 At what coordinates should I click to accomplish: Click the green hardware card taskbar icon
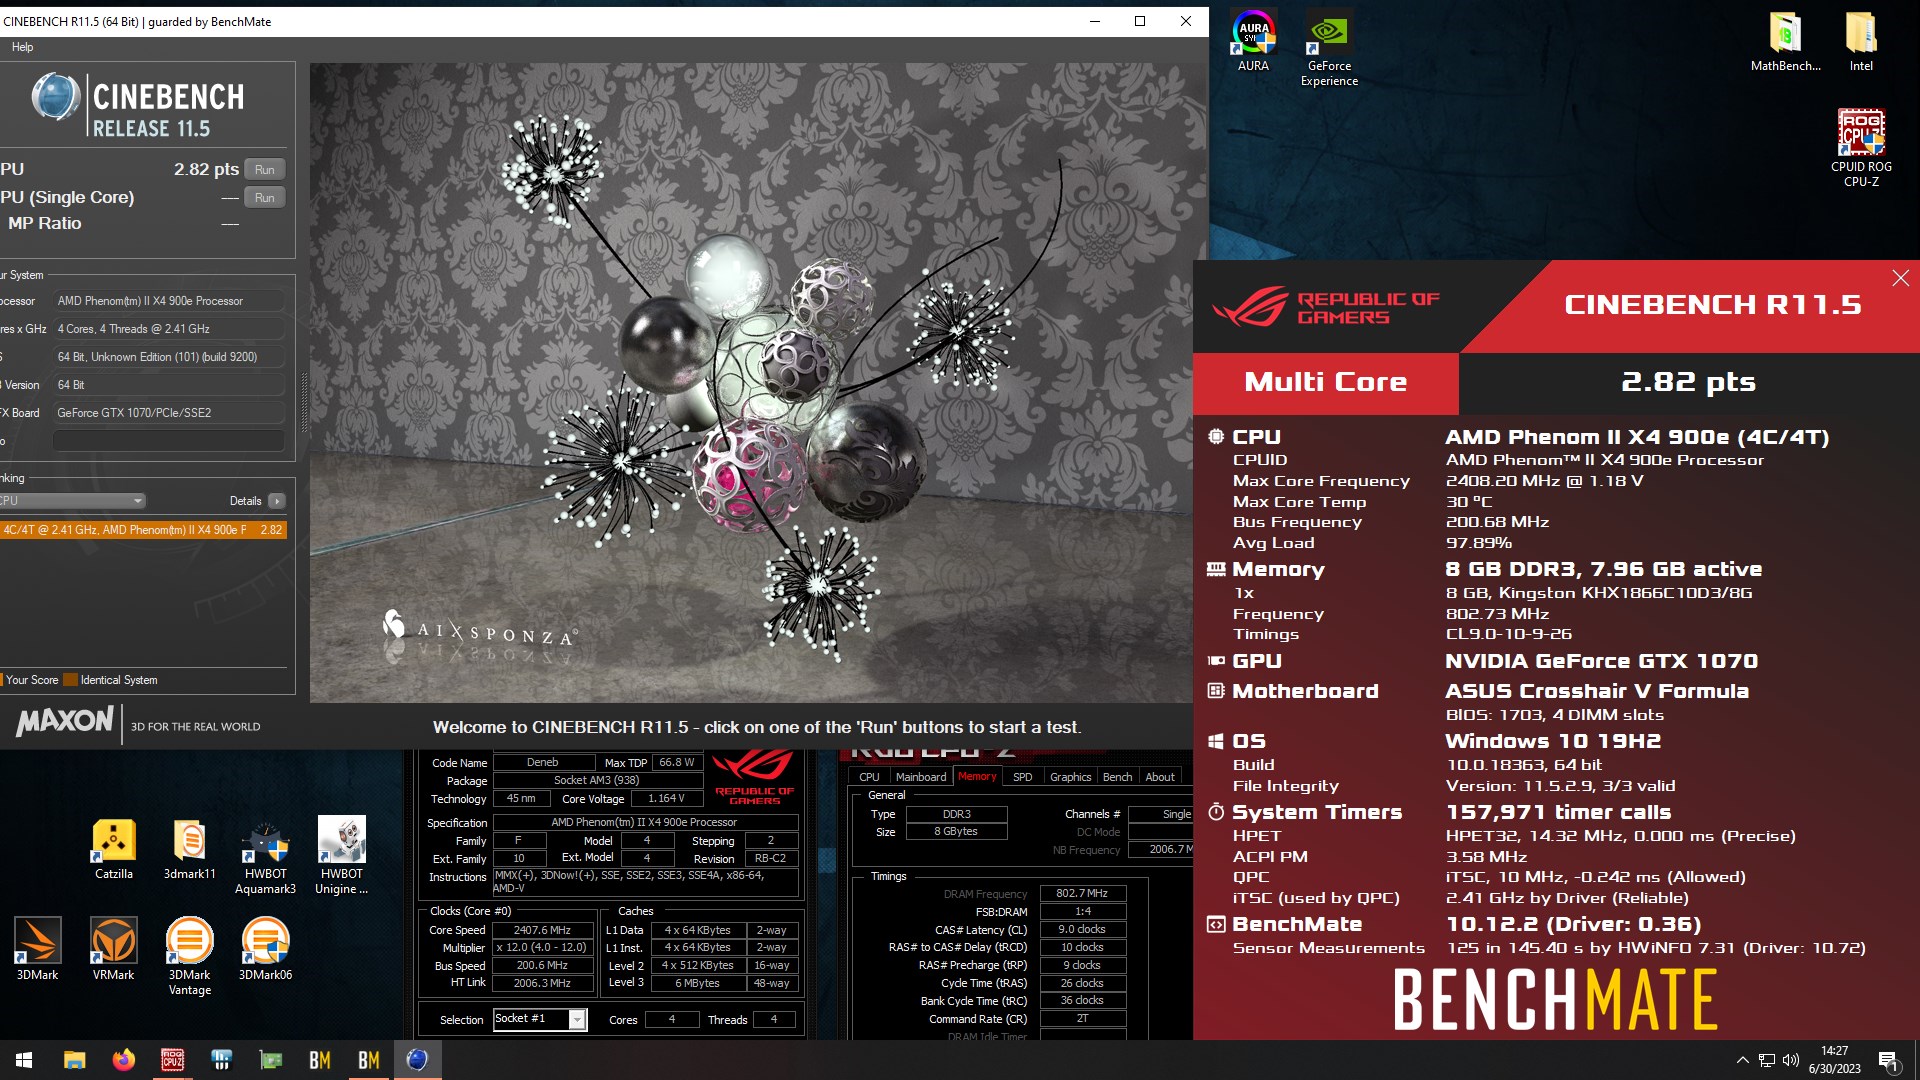tap(271, 1060)
